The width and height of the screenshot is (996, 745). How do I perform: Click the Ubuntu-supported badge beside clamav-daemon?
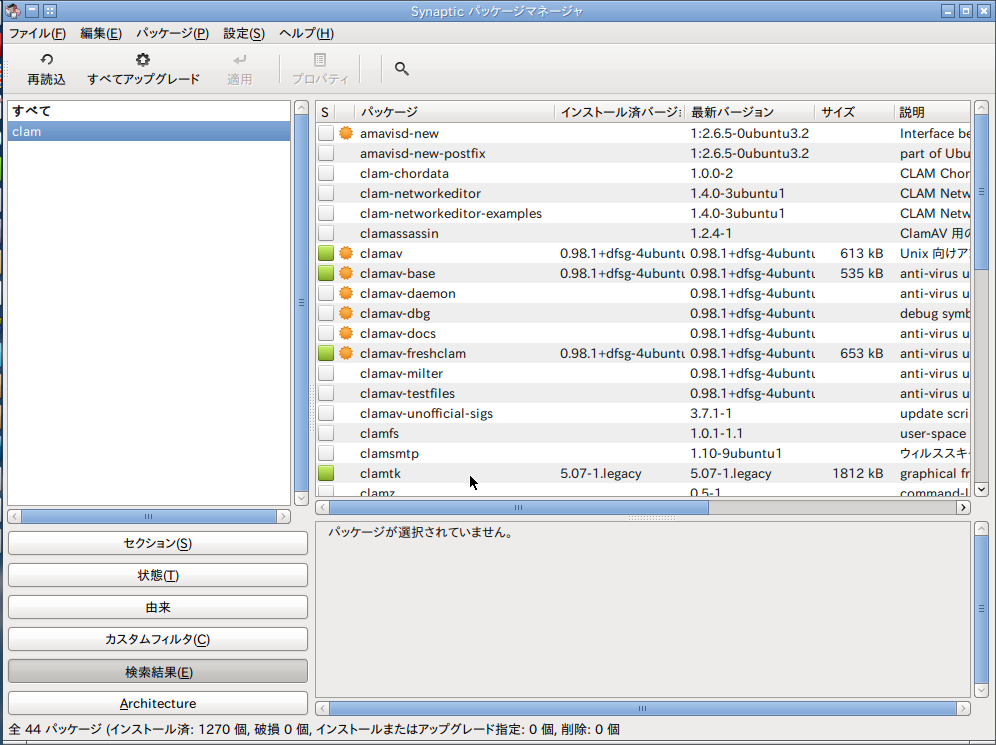pyautogui.click(x=346, y=293)
